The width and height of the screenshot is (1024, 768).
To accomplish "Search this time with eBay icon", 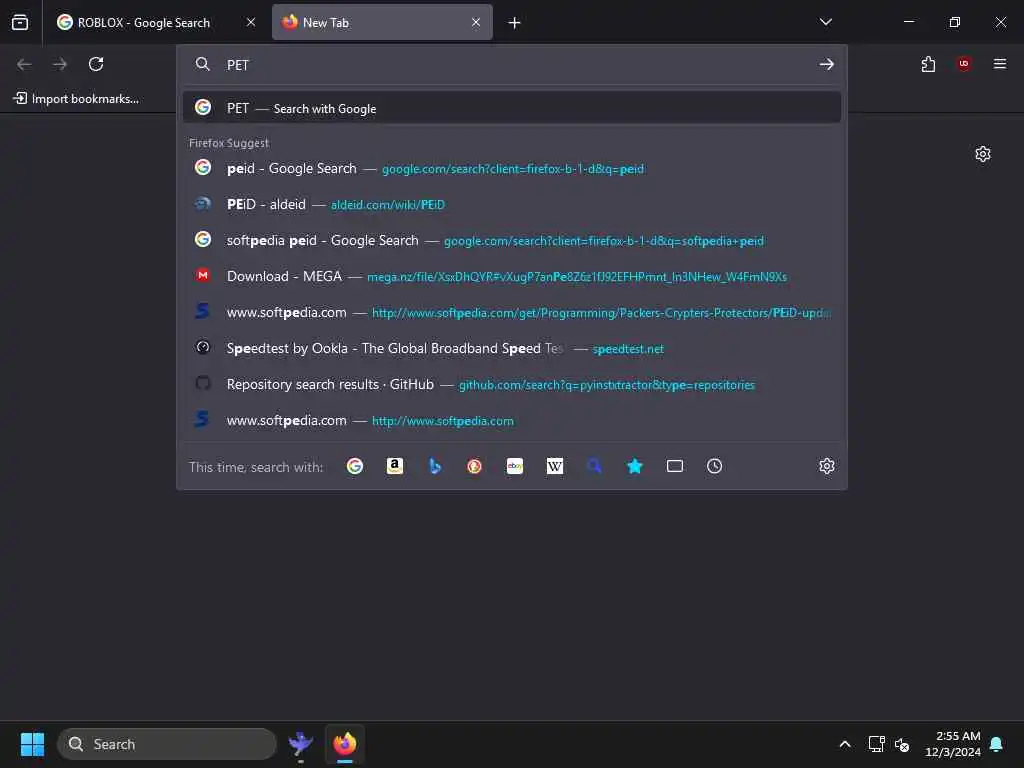I will click(x=515, y=466).
